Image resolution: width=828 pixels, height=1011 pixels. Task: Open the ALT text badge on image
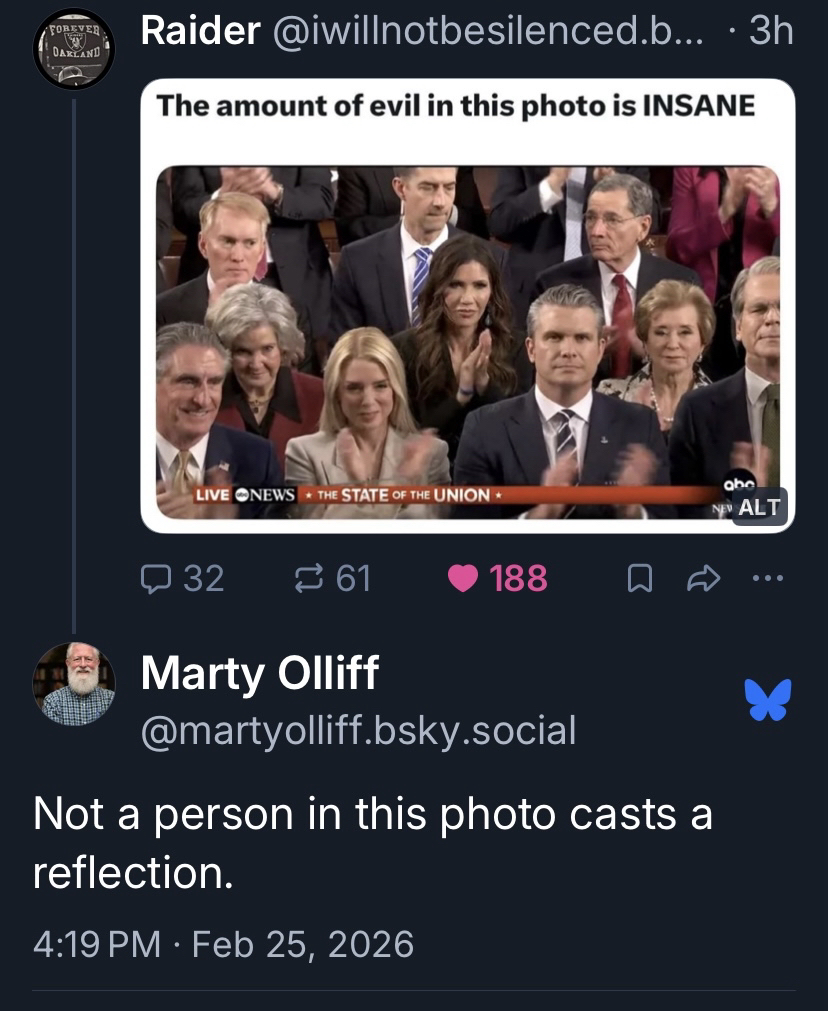click(759, 506)
